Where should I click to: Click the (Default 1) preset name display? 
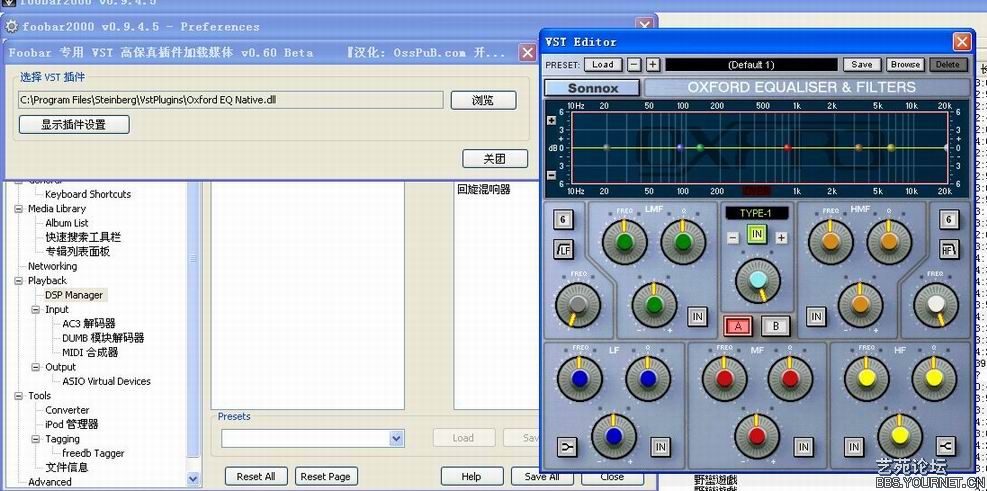point(752,64)
